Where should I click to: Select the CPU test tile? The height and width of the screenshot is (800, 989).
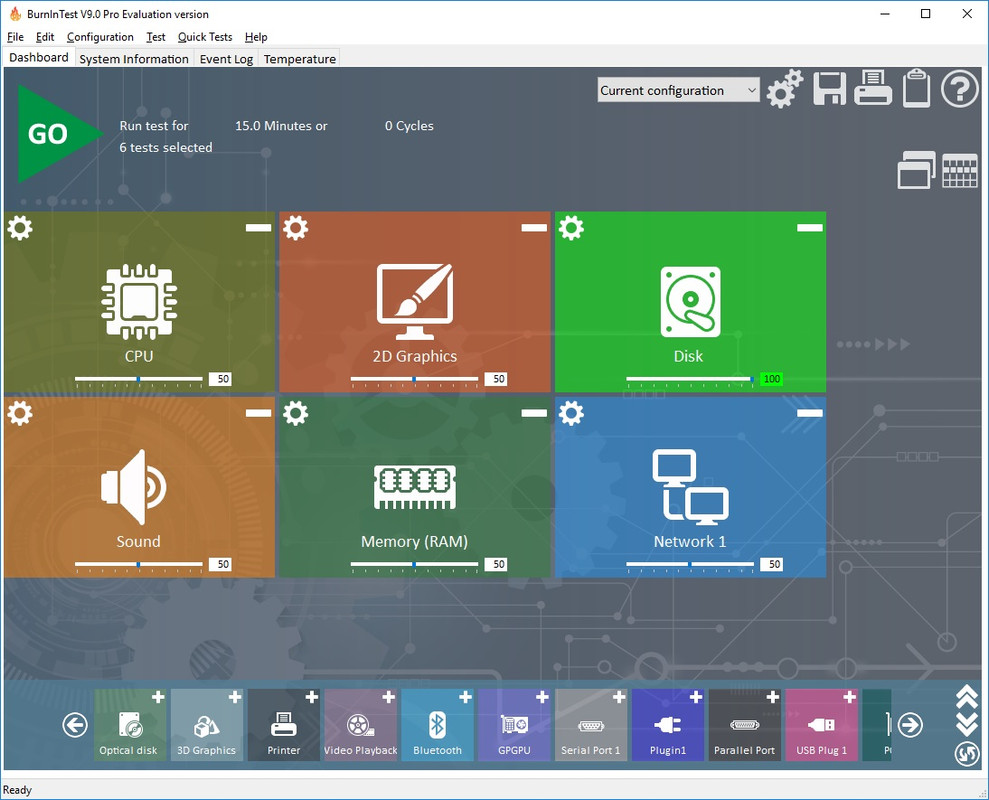[139, 302]
